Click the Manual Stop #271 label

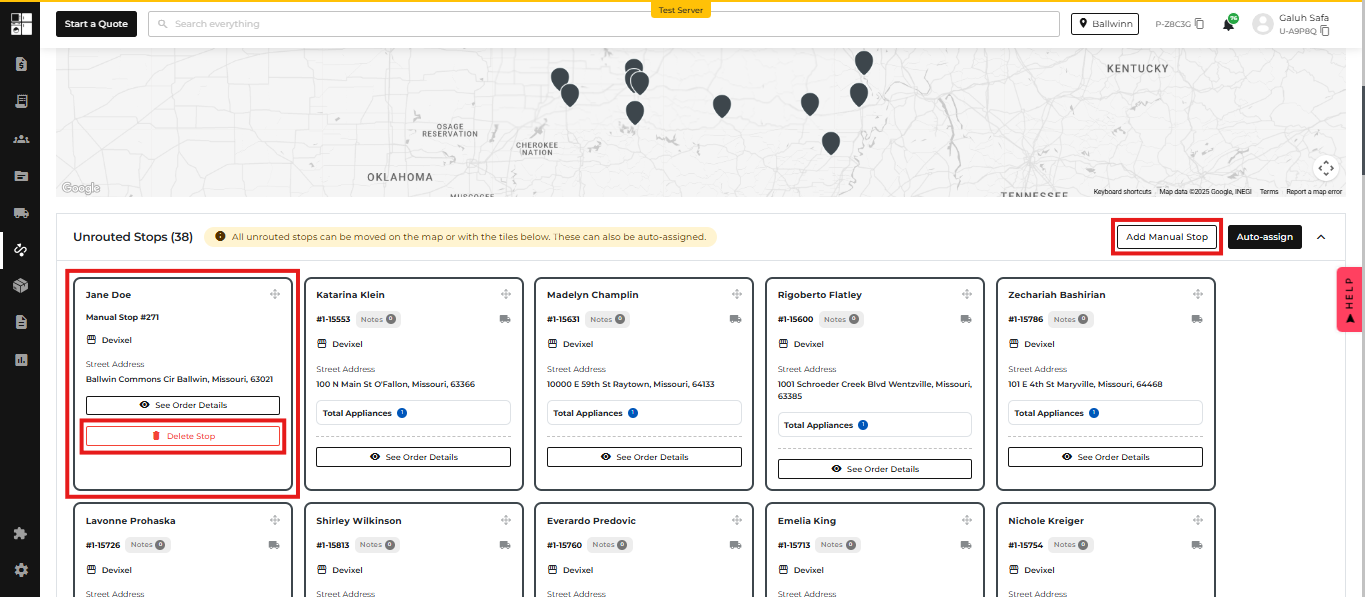(122, 317)
